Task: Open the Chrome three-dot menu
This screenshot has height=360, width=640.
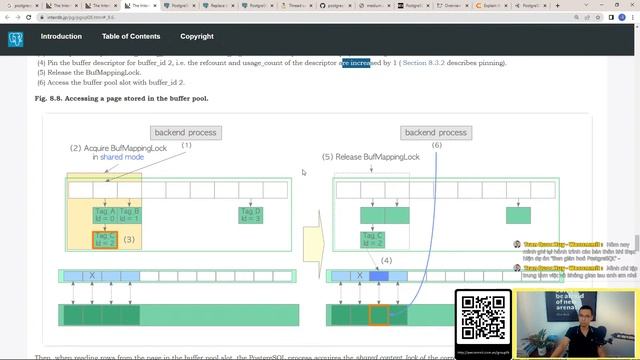Action: 633,18
